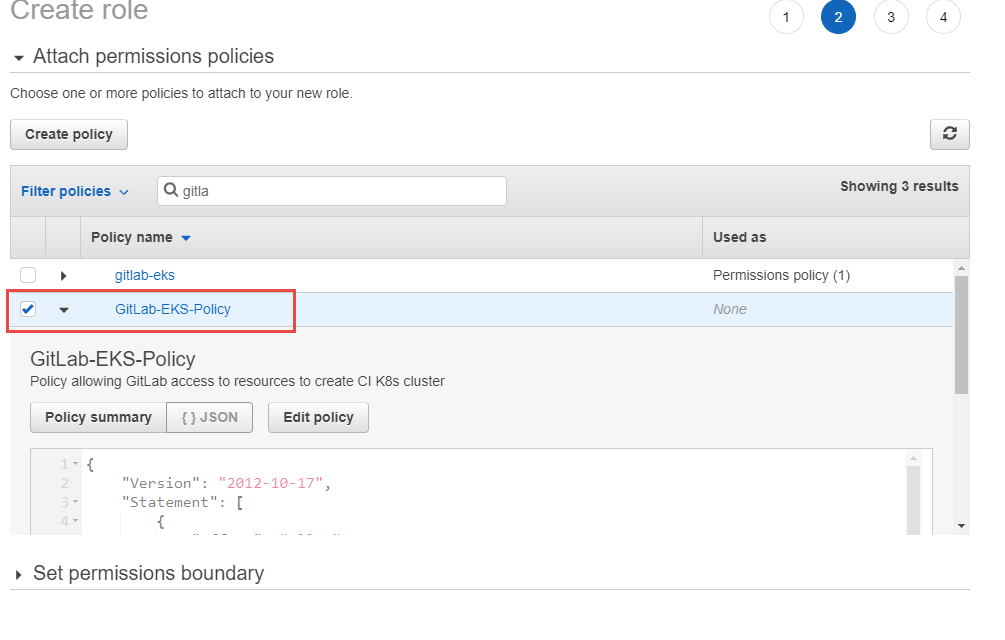1005x640 pixels.
Task: Click the policy description text about K8s cluster
Action: 237,381
